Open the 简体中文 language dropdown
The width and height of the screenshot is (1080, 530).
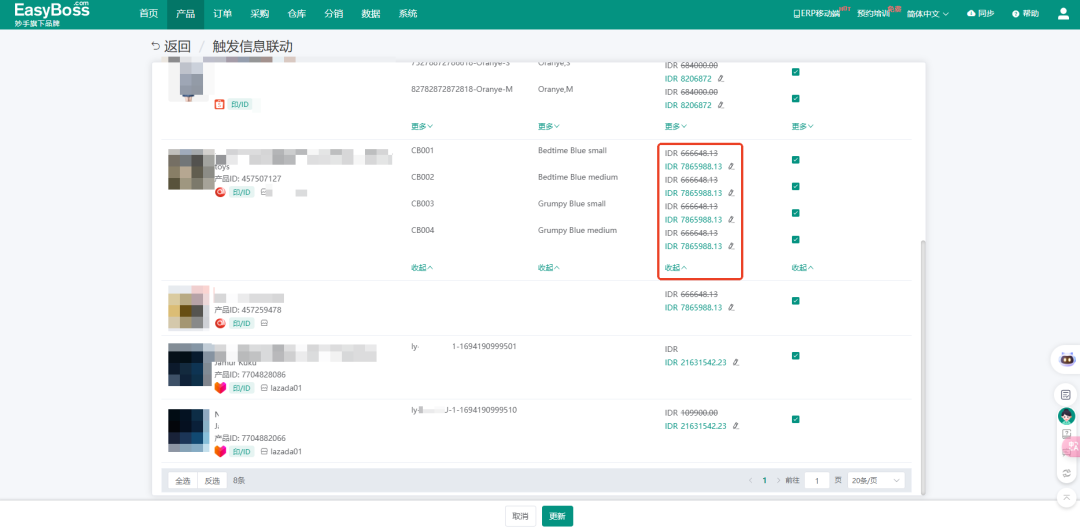[928, 14]
